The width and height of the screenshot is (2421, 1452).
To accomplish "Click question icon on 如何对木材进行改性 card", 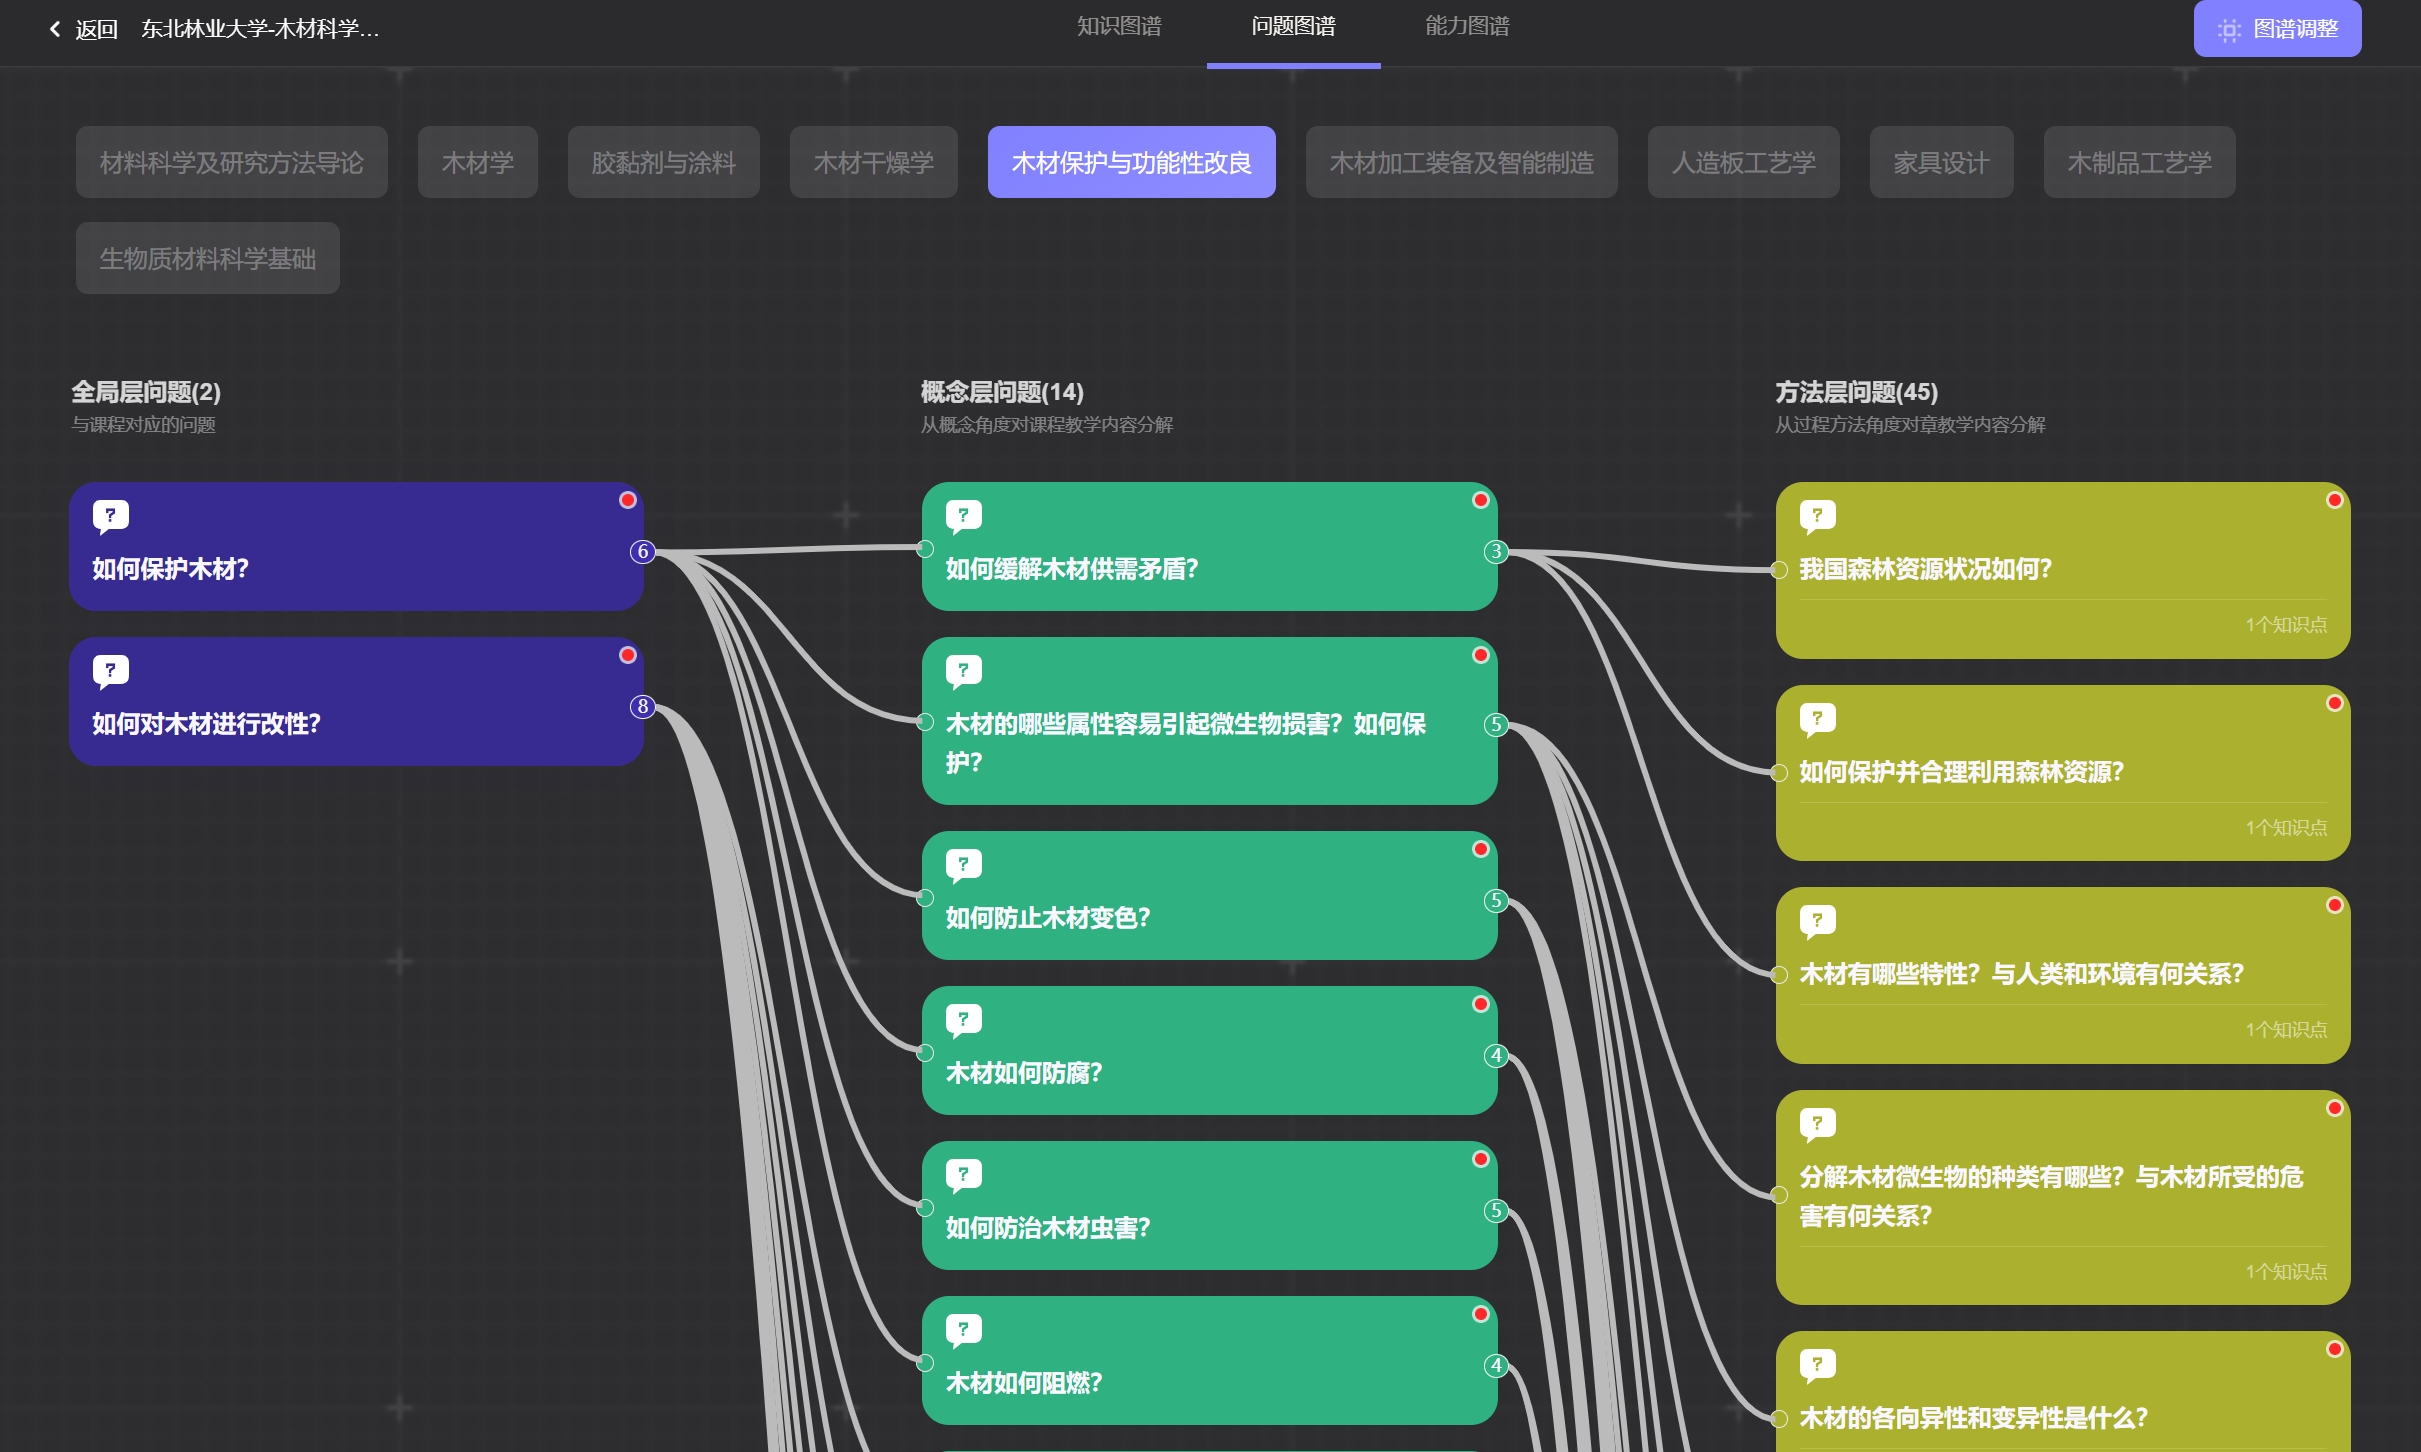I will click(110, 671).
